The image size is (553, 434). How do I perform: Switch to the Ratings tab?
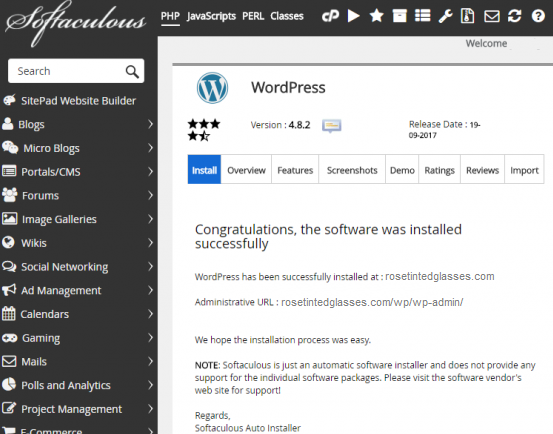click(x=439, y=170)
